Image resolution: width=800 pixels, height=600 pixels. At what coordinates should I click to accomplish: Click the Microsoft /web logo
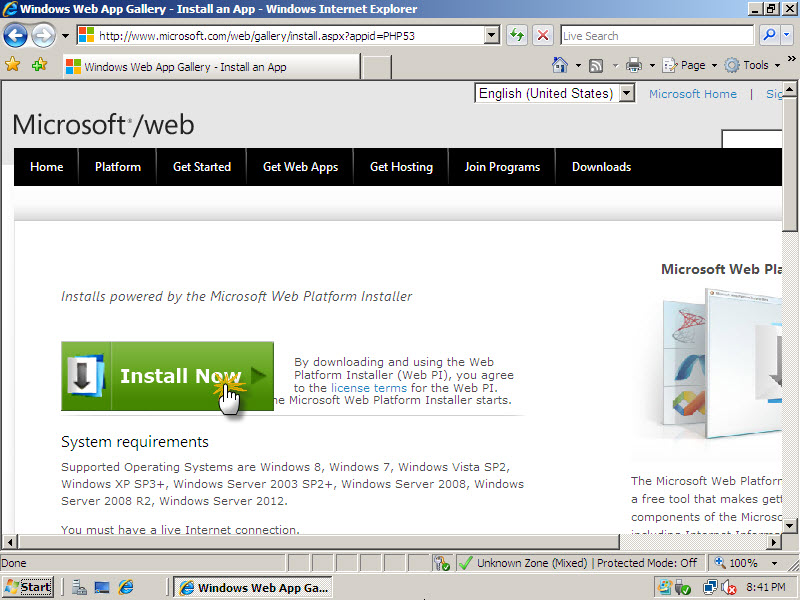pos(103,124)
